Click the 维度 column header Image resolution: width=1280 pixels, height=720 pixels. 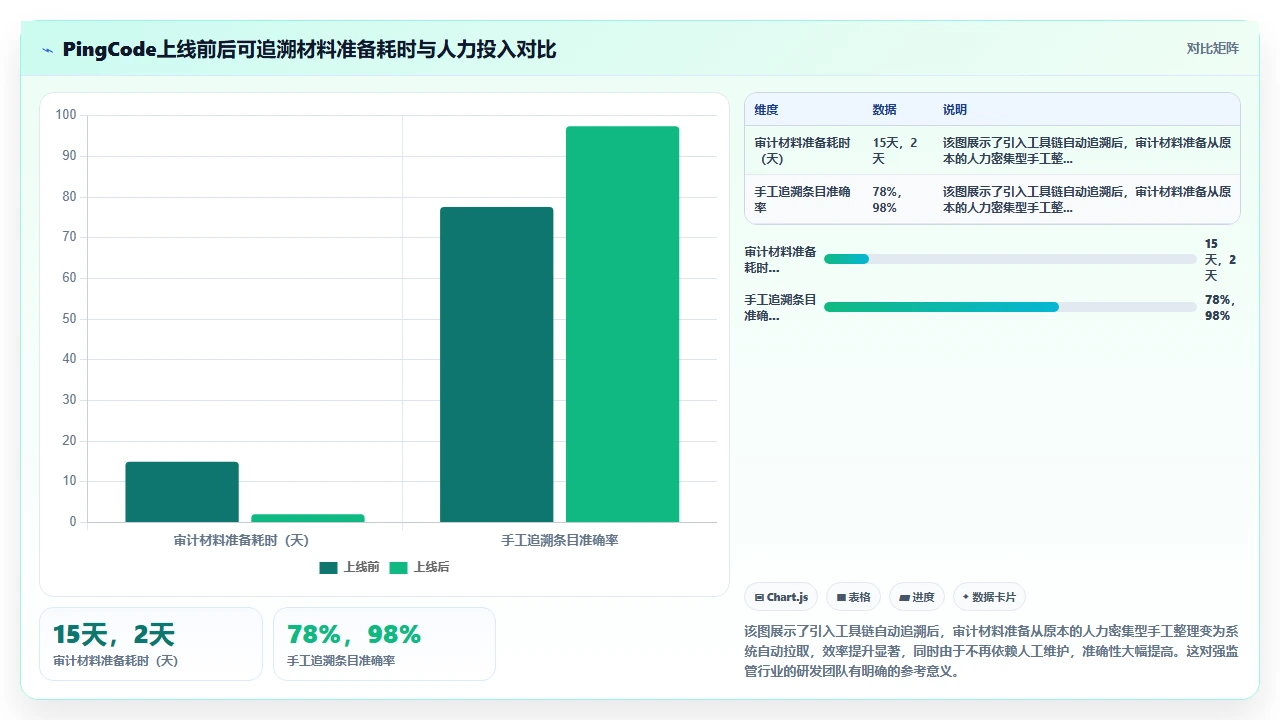pyautogui.click(x=766, y=110)
